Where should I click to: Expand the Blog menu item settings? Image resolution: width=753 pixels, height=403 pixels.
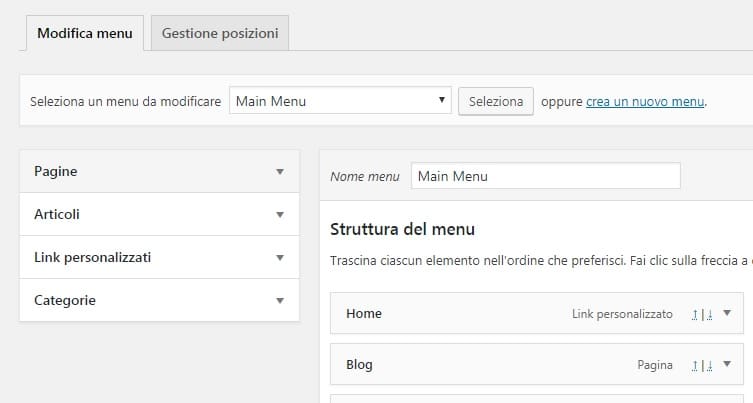coord(727,364)
